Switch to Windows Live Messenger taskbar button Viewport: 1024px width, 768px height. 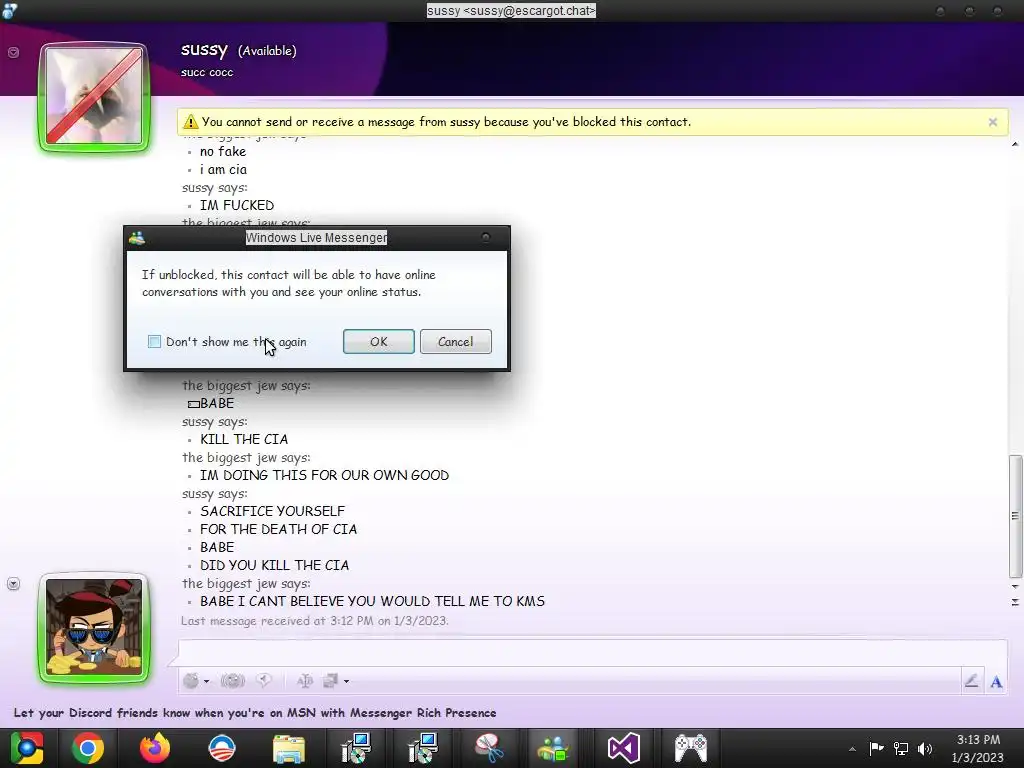point(553,748)
